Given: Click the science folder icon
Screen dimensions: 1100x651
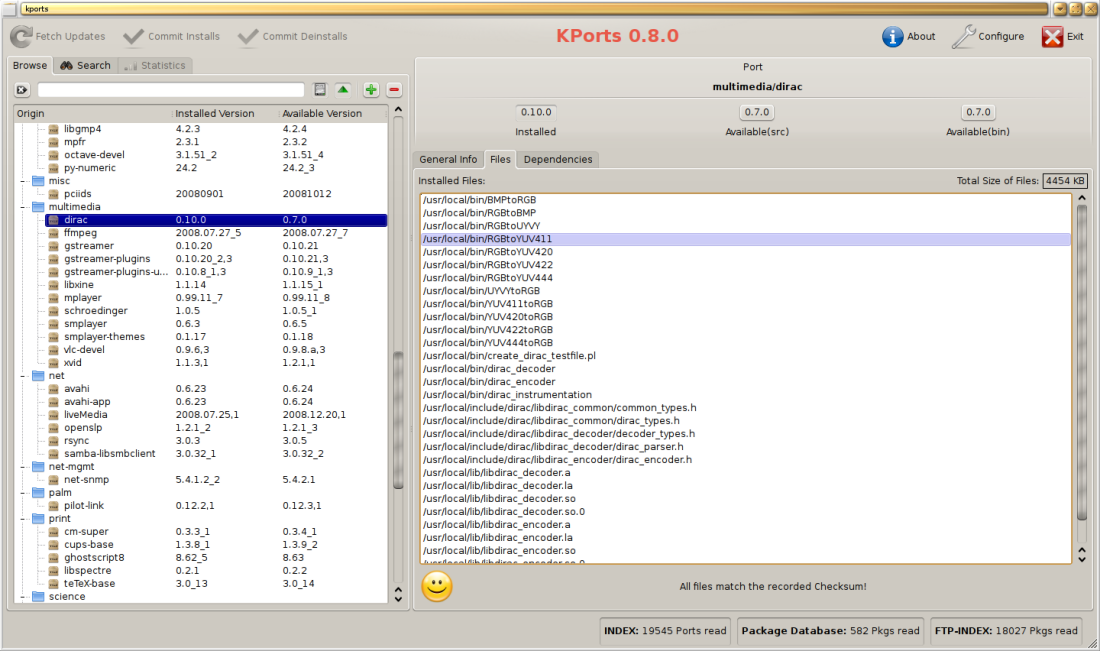Looking at the screenshot, I should point(38,597).
